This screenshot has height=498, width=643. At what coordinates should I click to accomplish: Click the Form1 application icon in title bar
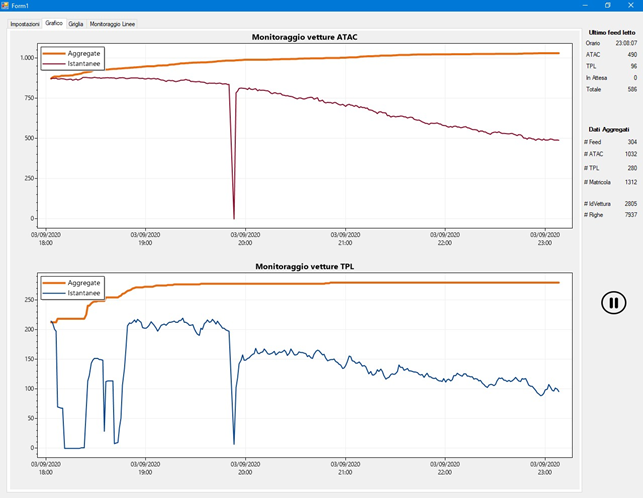5,5
